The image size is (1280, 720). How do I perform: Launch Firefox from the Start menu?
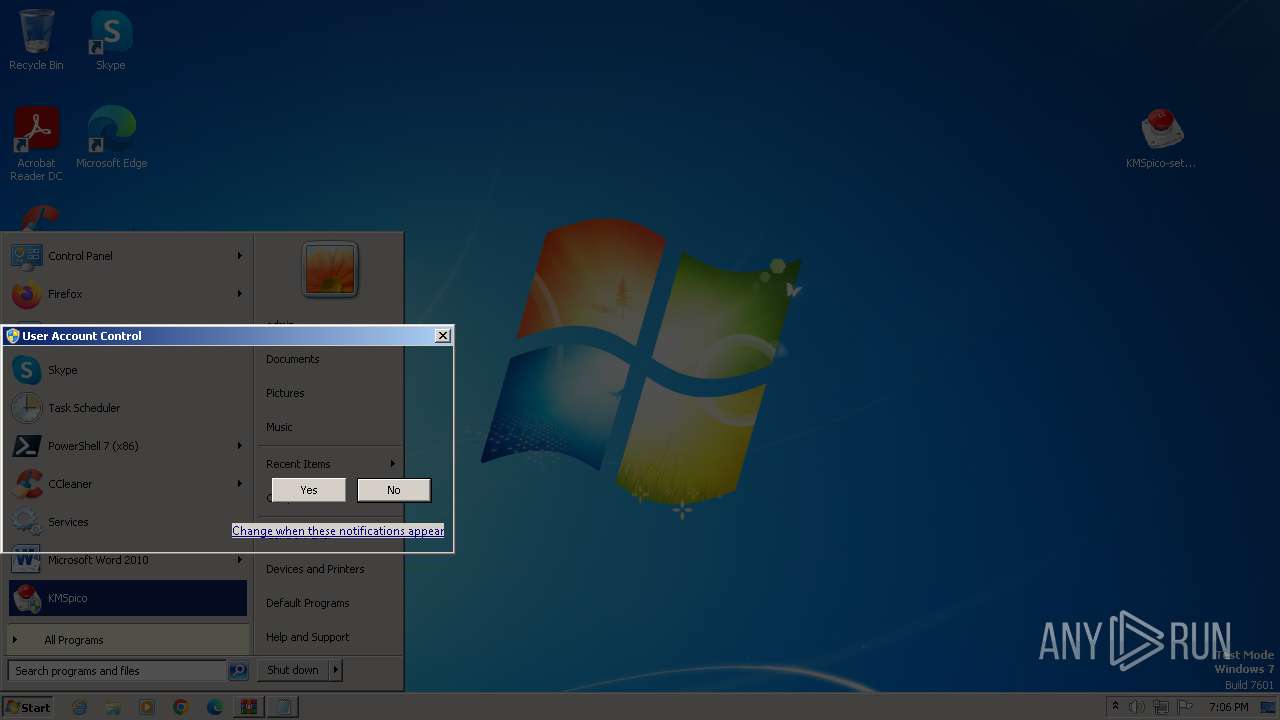pos(127,294)
